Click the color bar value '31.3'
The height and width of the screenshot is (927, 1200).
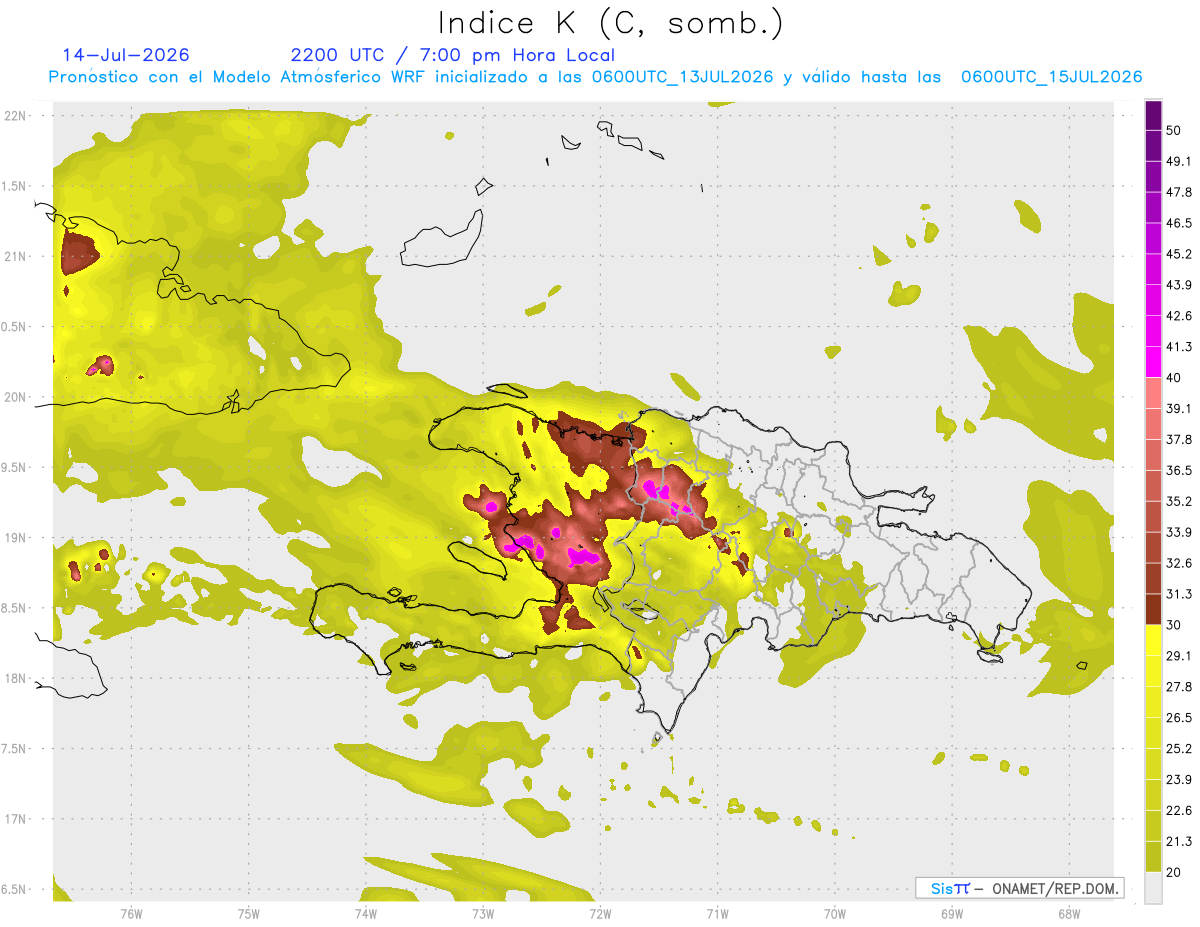(x=1180, y=594)
